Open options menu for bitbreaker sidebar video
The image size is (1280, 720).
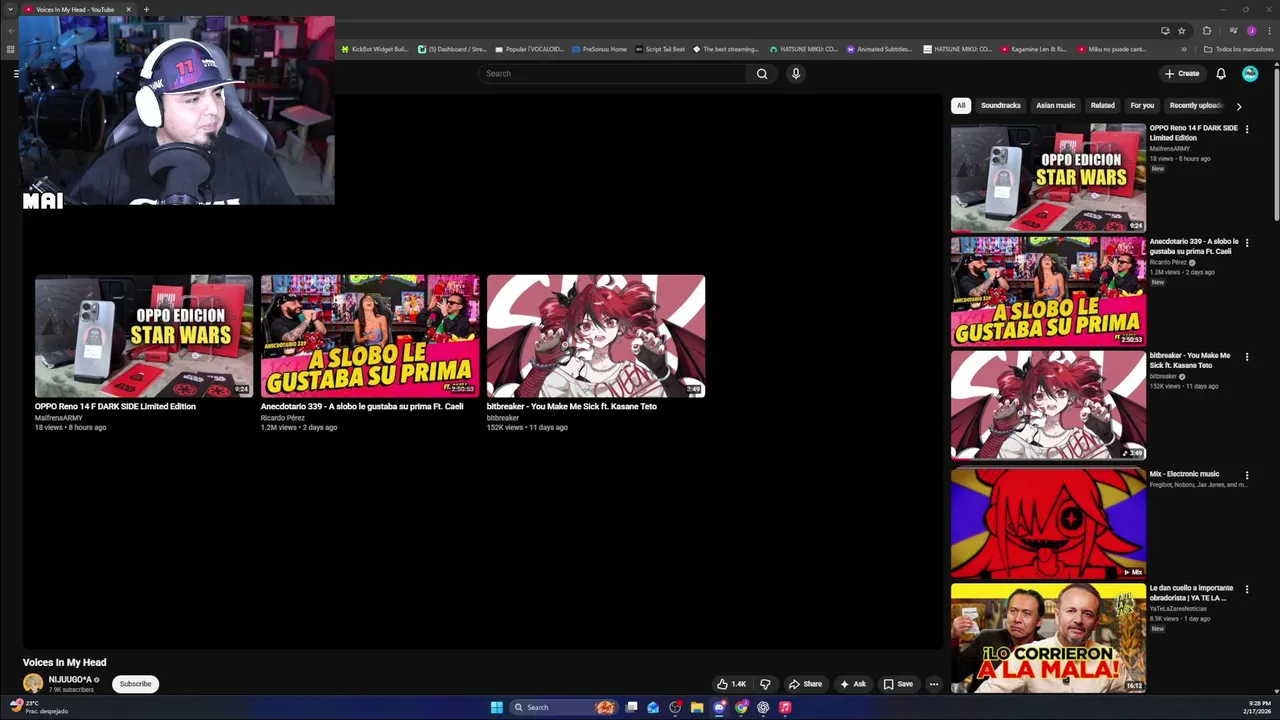tap(1247, 357)
